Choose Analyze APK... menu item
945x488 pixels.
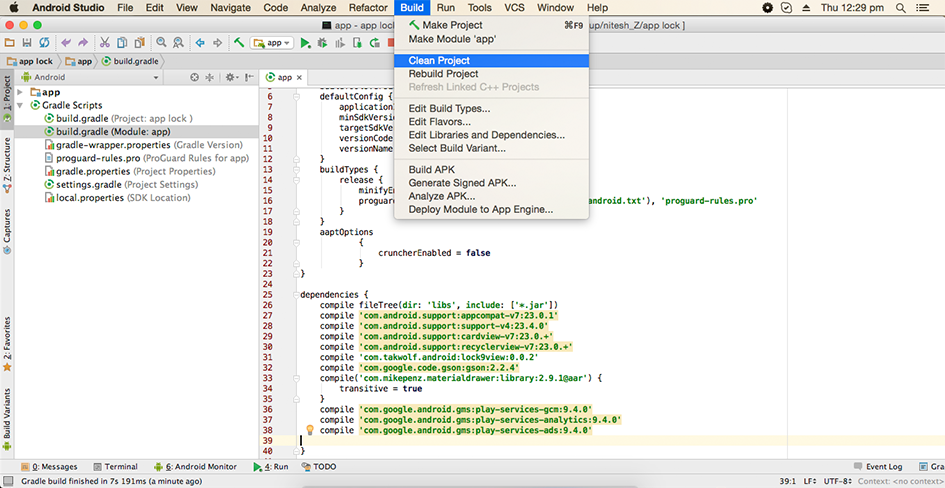click(x=491, y=196)
